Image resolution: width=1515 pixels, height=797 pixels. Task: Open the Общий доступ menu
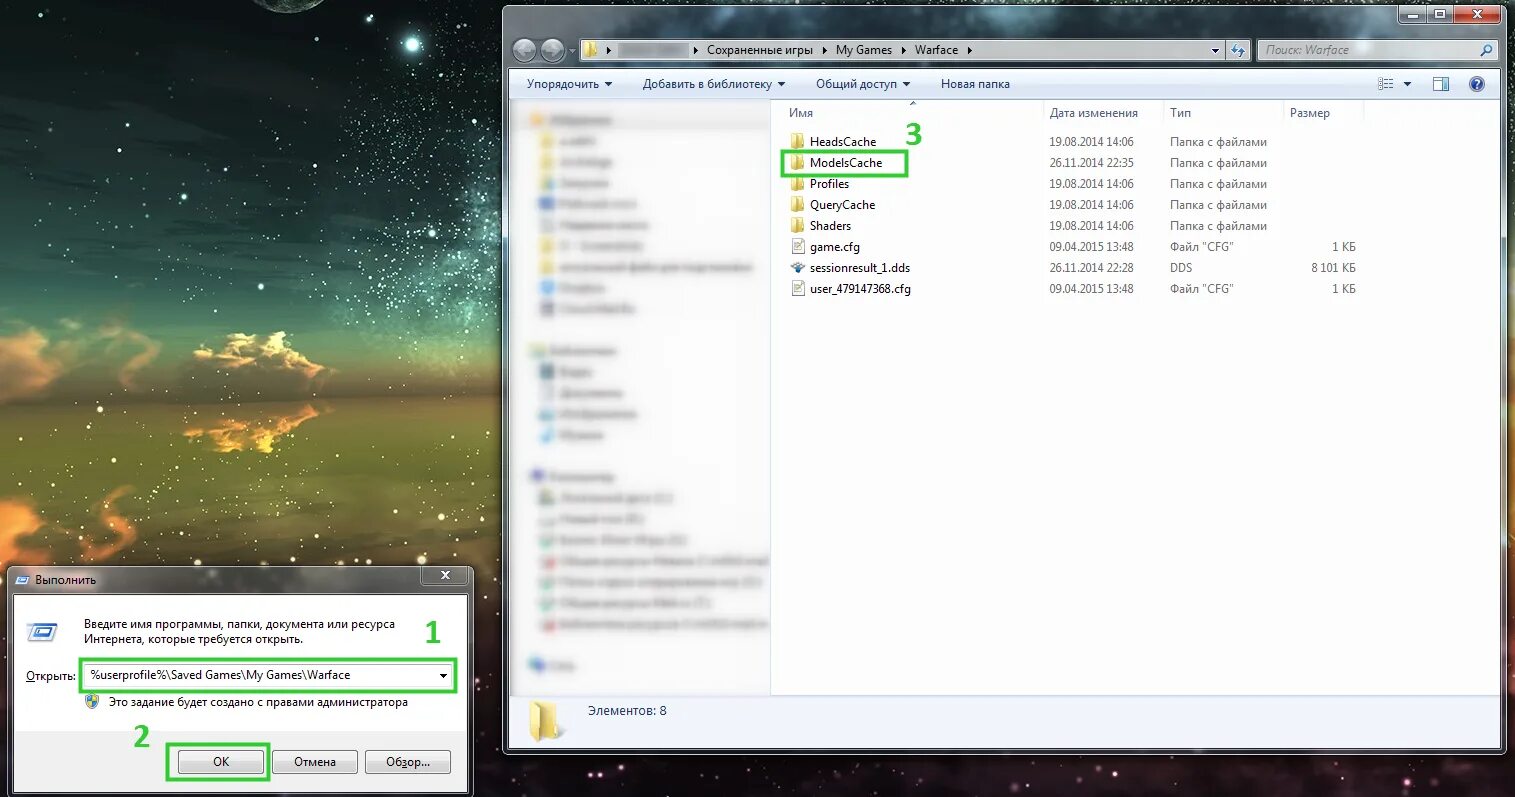863,84
